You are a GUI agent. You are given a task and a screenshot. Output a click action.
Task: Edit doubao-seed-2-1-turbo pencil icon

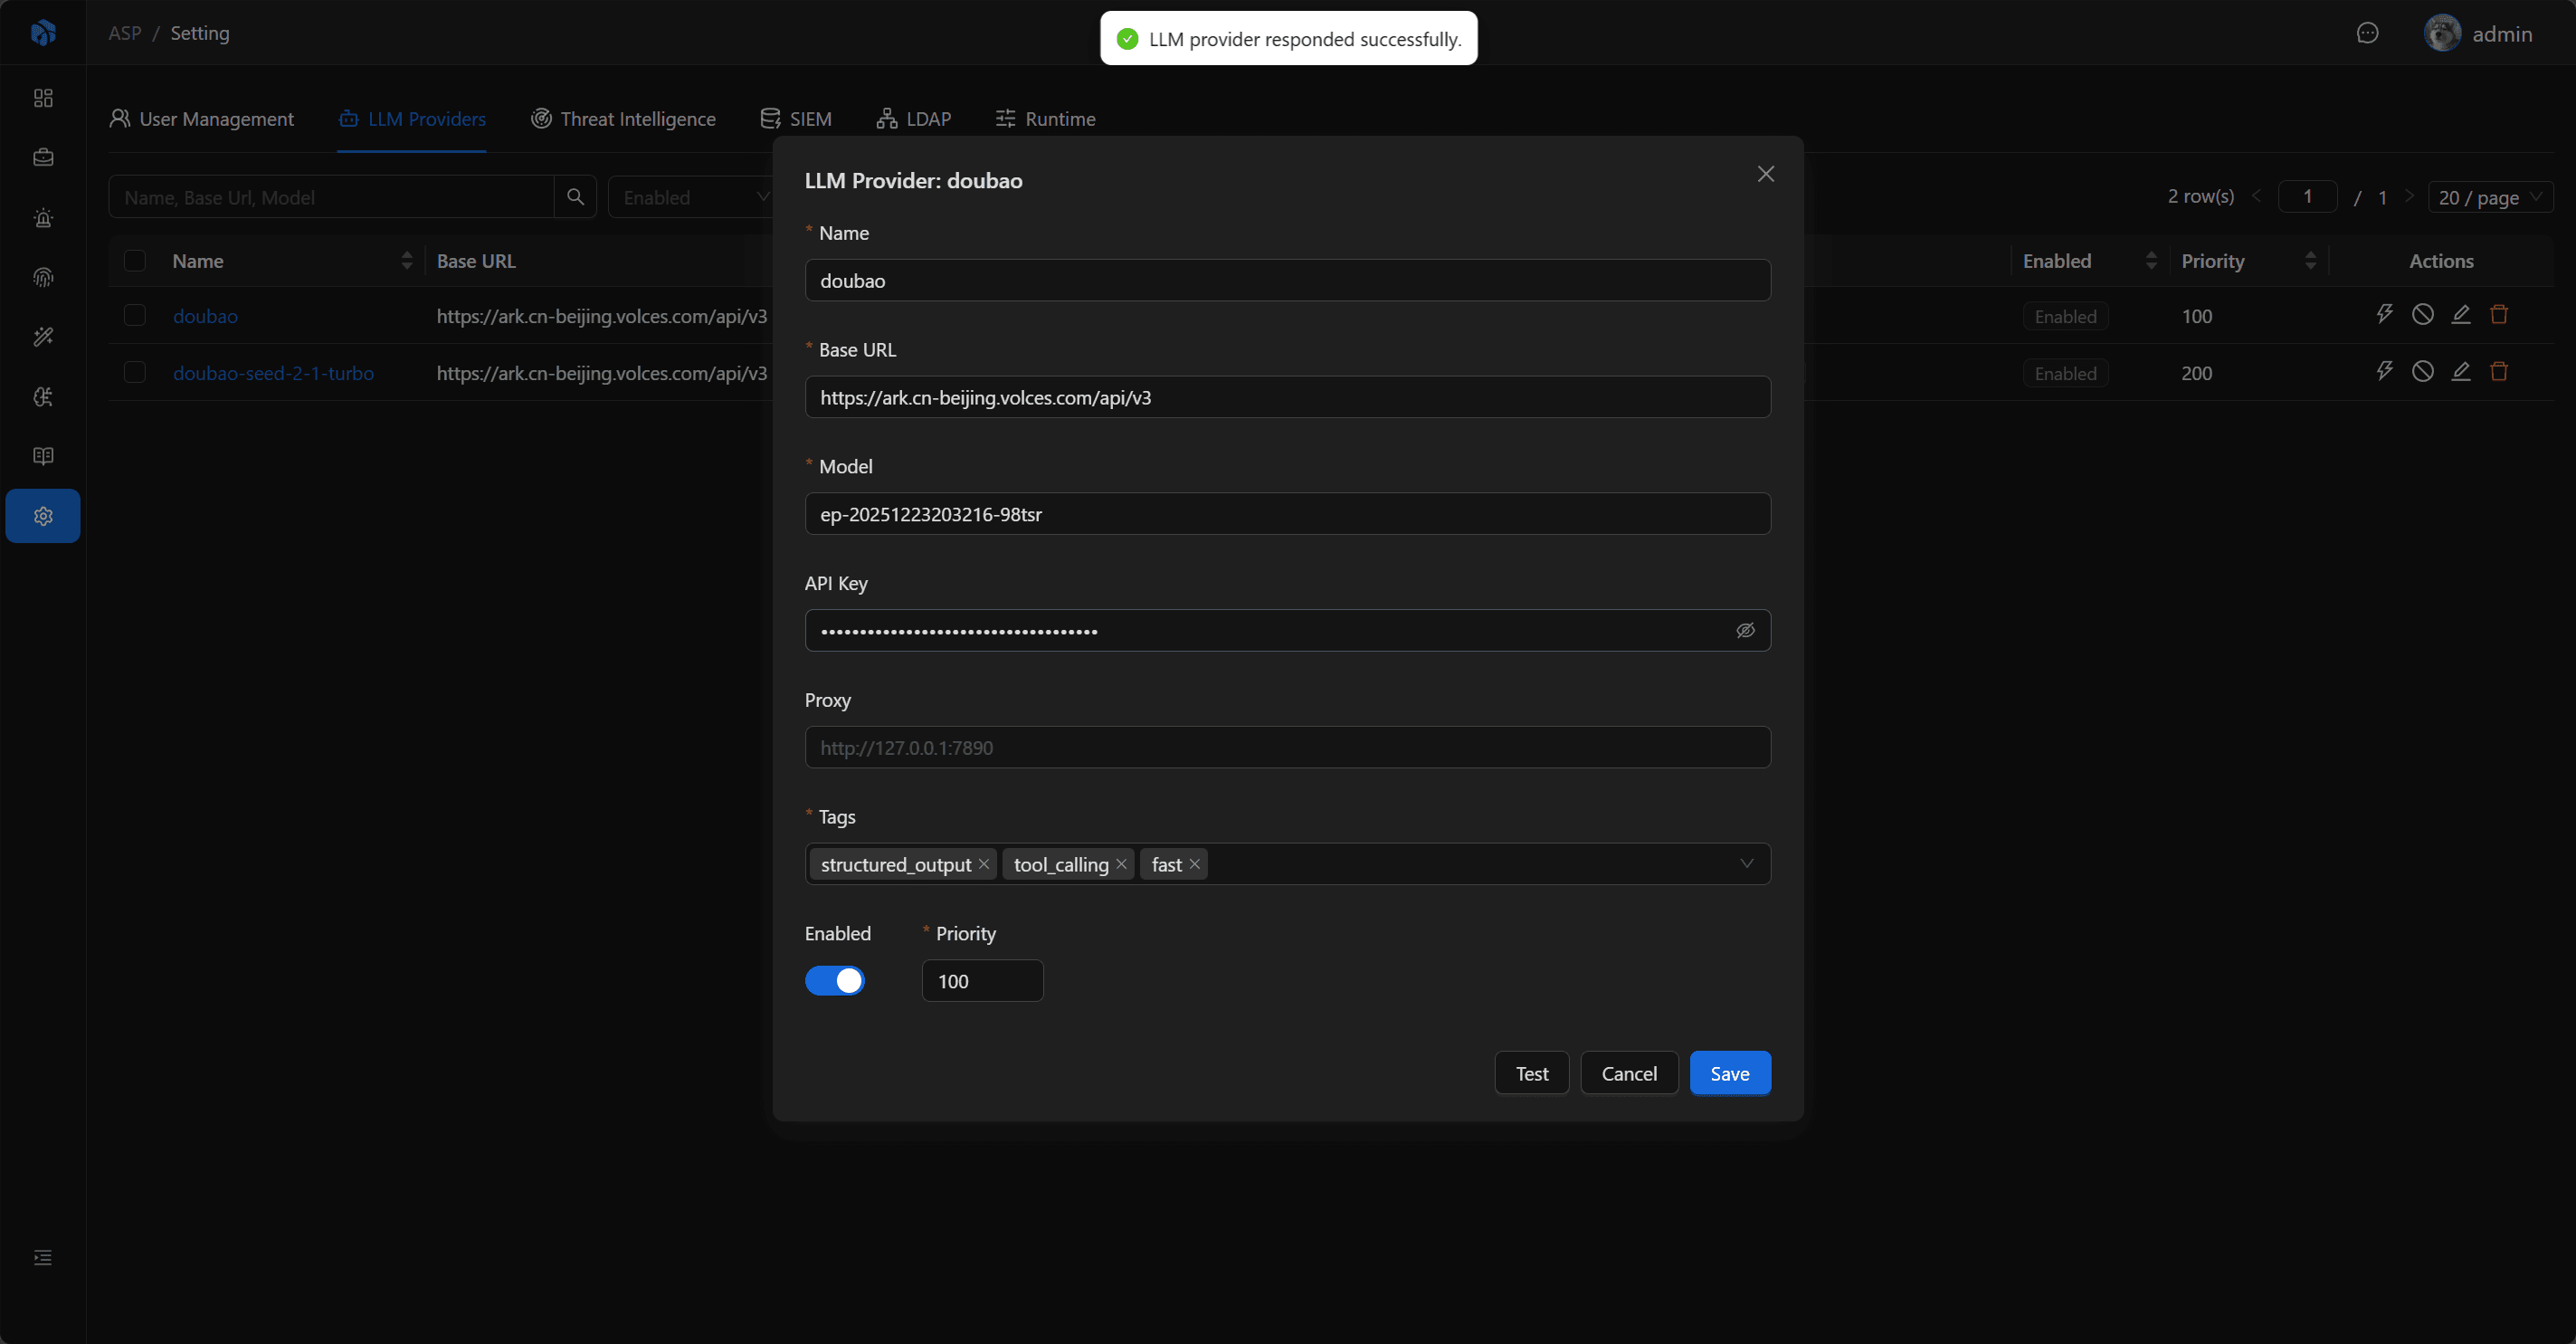coord(2460,372)
